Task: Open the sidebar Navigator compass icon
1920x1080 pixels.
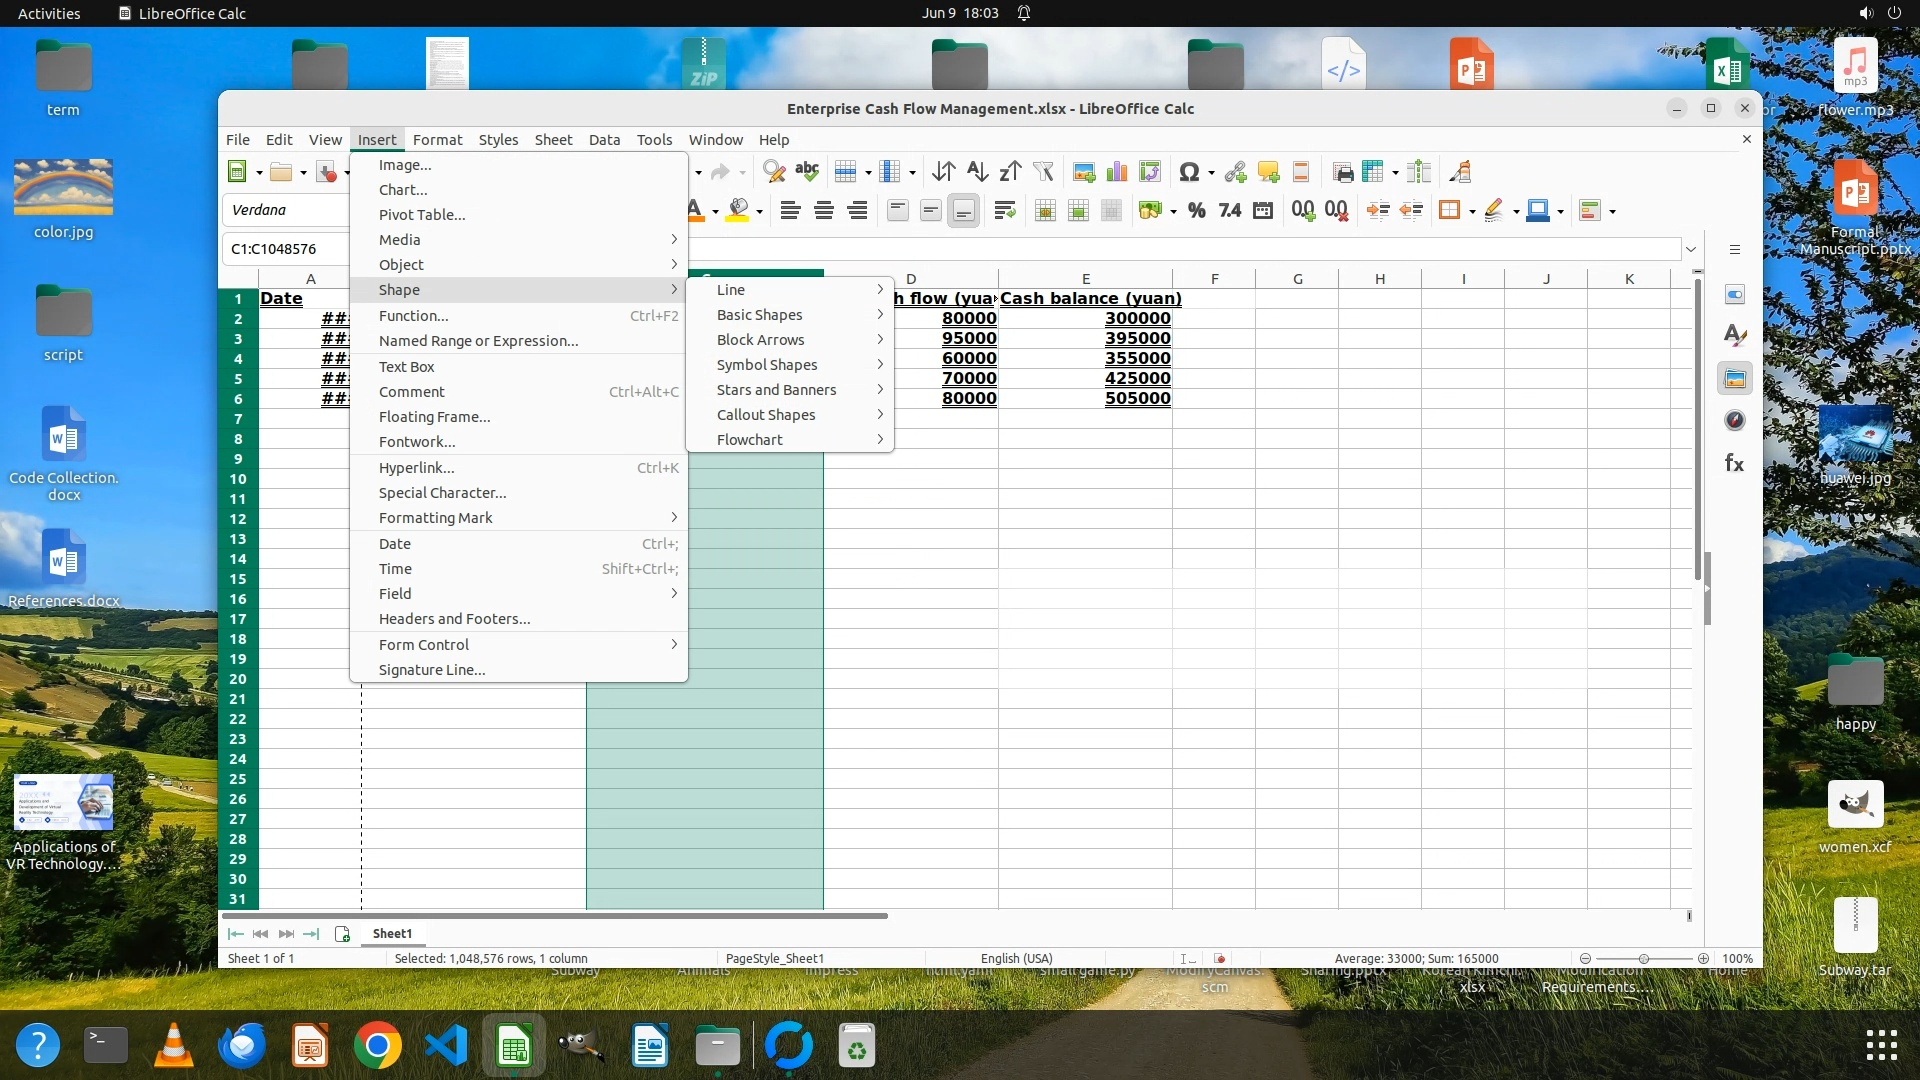Action: click(x=1734, y=421)
